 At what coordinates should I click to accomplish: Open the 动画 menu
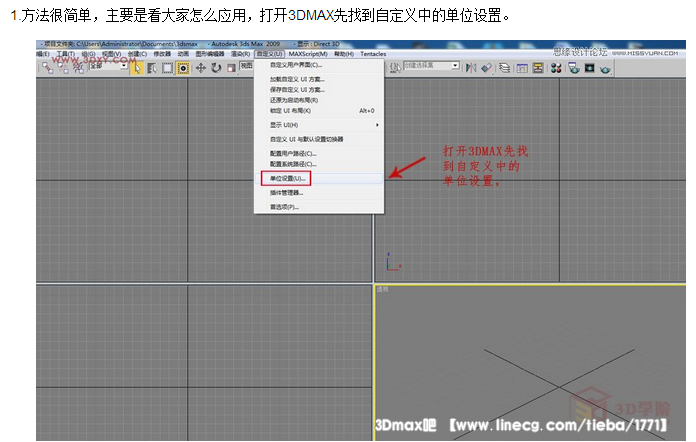[x=183, y=54]
